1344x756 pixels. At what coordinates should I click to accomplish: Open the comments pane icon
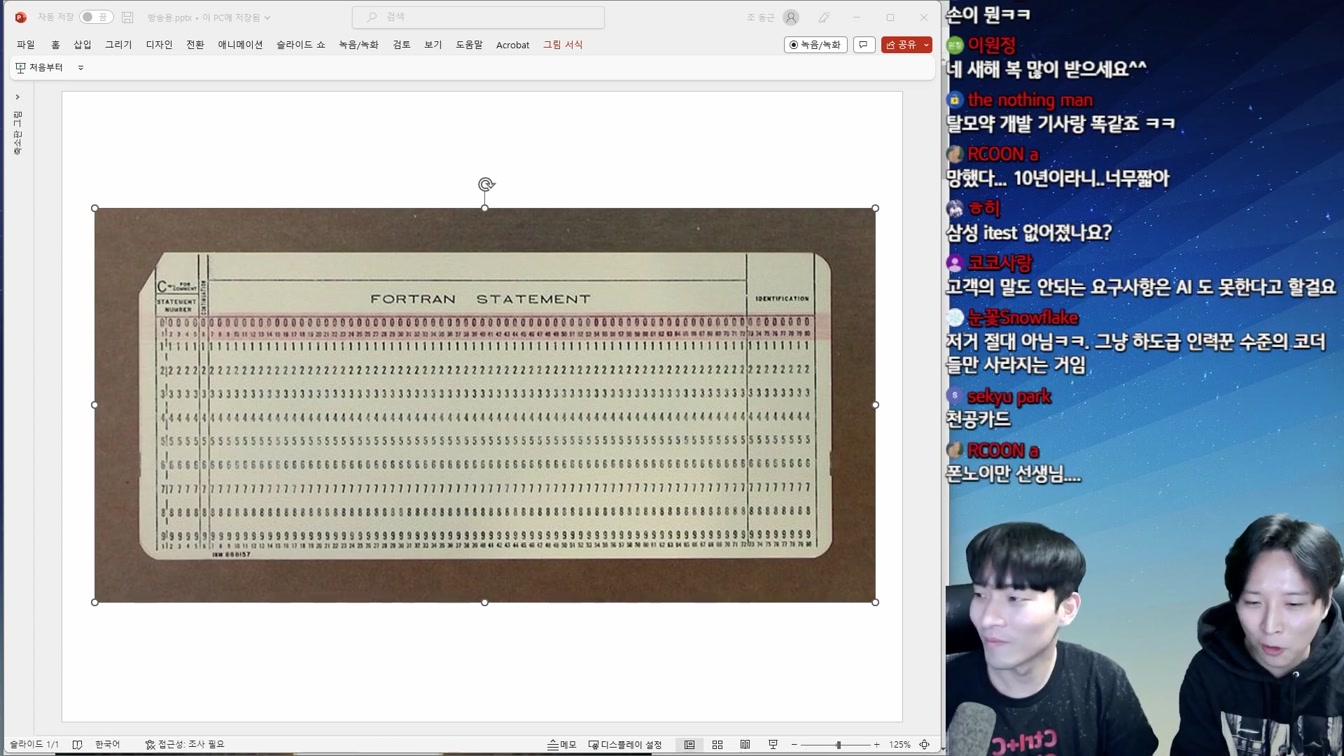864,45
